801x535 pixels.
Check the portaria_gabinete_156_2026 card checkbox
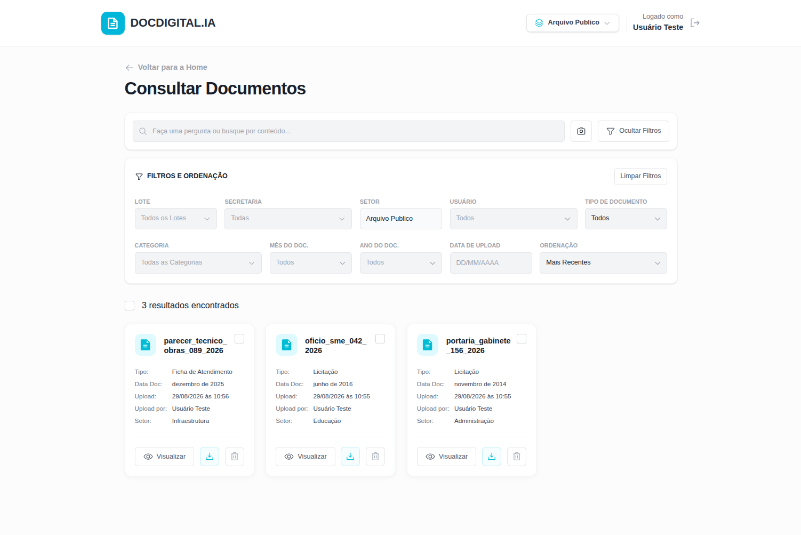(522, 339)
